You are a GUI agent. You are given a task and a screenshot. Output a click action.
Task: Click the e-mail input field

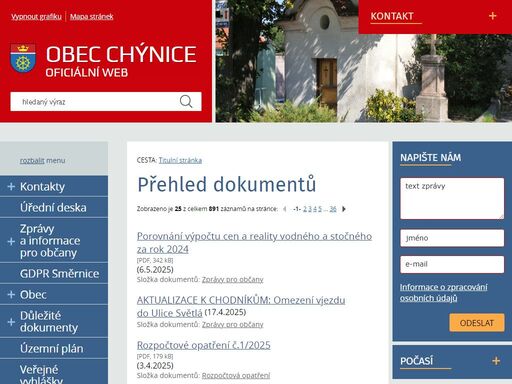tap(452, 264)
